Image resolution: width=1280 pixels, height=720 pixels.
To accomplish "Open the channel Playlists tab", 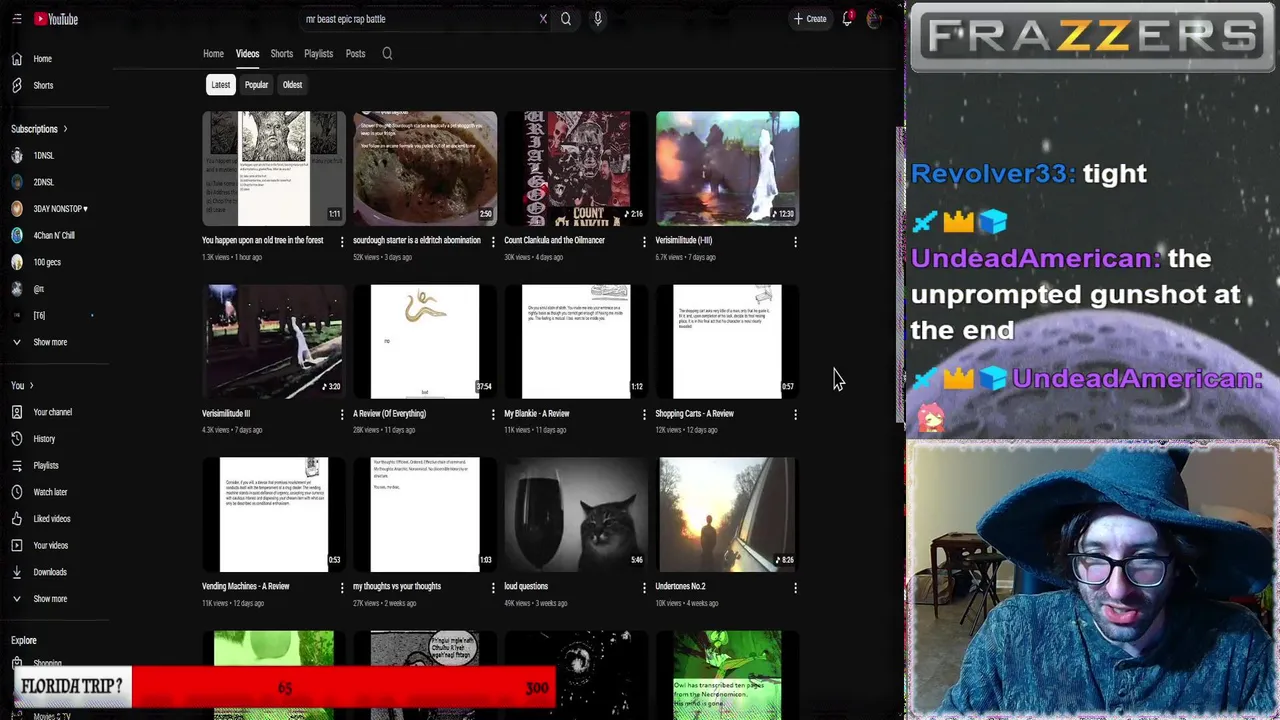I will 318,54.
